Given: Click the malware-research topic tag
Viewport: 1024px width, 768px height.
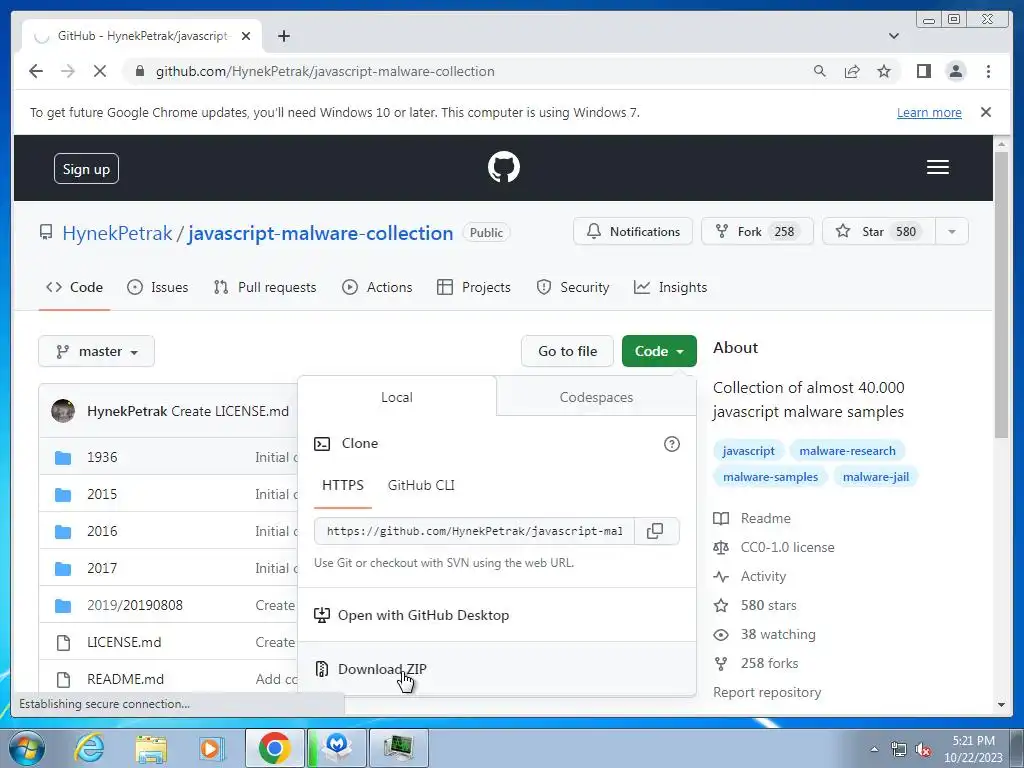Looking at the screenshot, I should point(847,451).
